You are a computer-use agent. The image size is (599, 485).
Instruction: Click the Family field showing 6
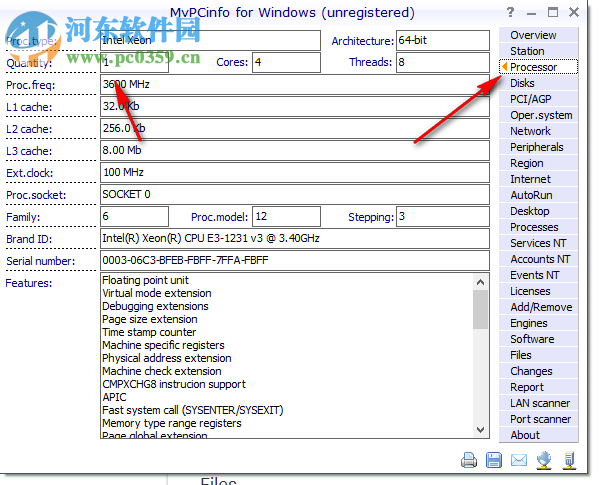tap(134, 217)
